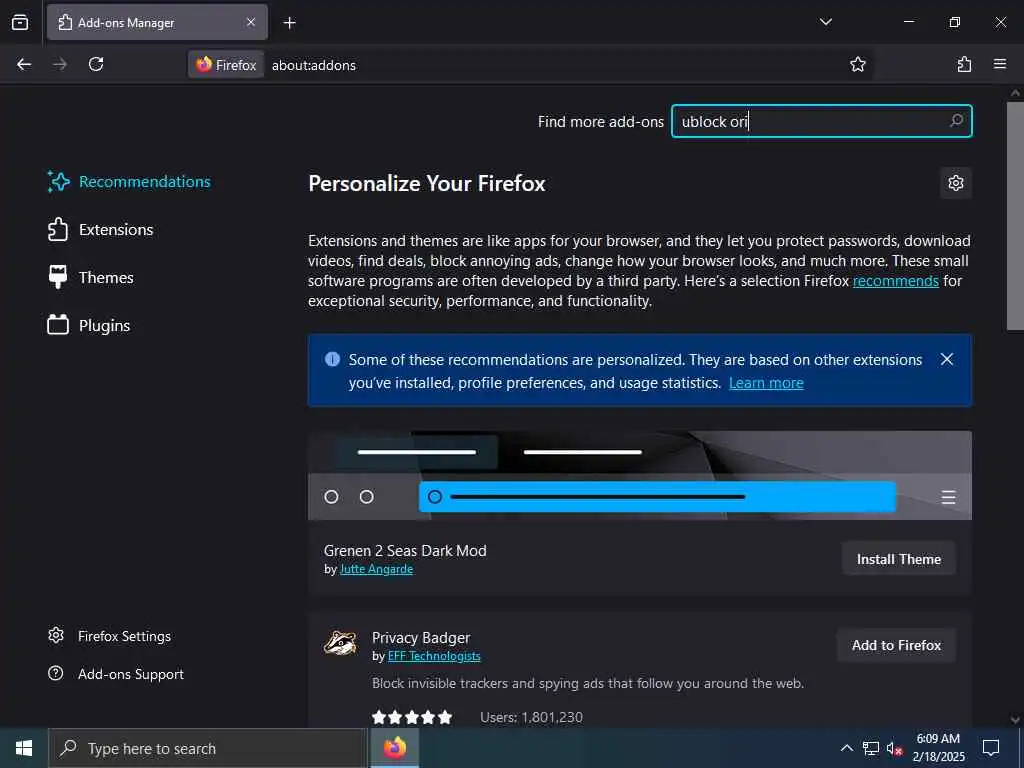Open the Plugins category
Viewport: 1024px width, 768px height.
[89, 325]
